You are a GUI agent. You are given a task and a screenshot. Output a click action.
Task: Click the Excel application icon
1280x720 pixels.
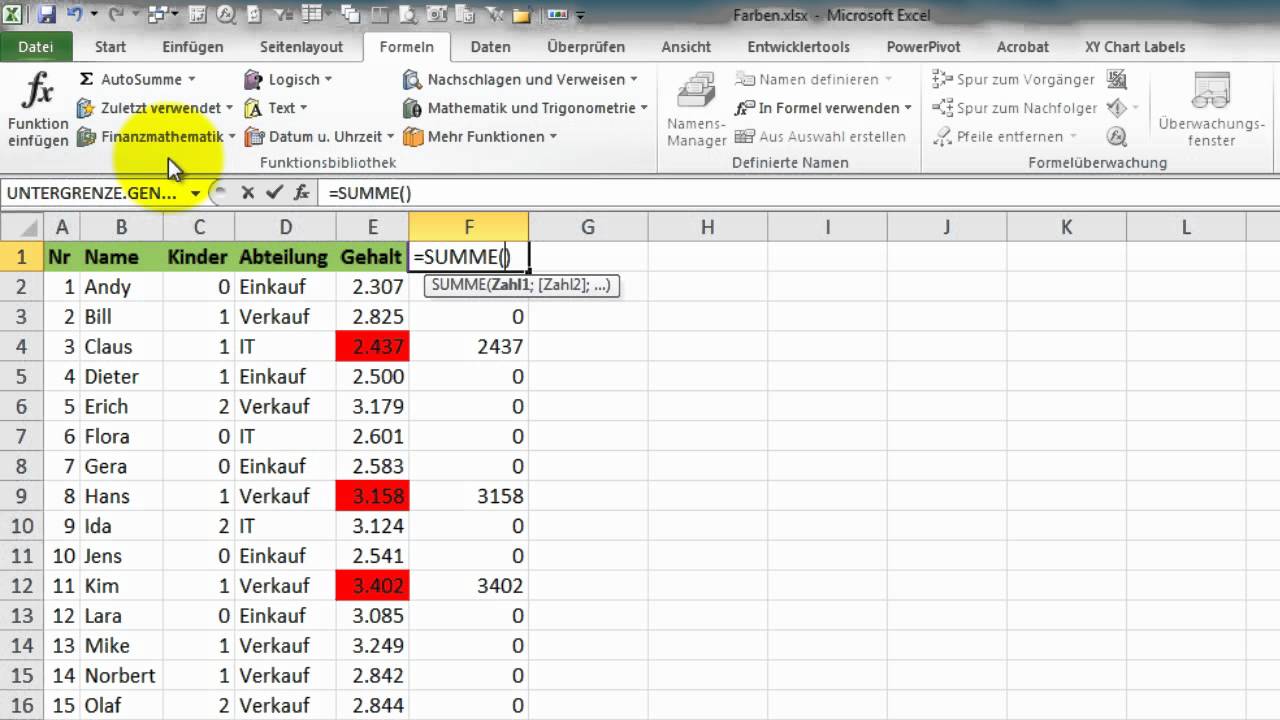tap(14, 15)
